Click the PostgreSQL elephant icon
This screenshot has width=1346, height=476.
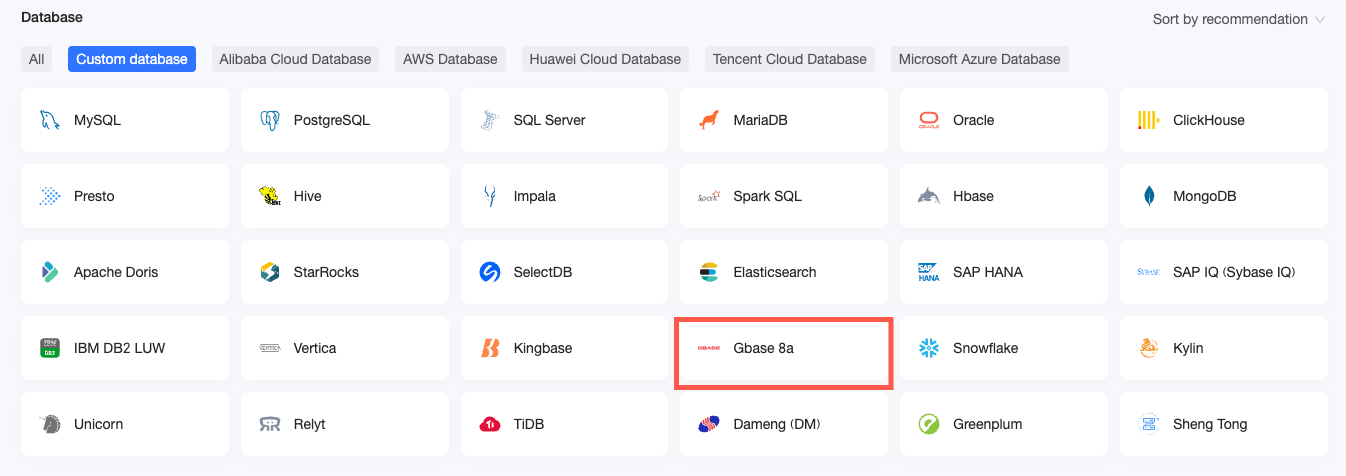tap(269, 120)
